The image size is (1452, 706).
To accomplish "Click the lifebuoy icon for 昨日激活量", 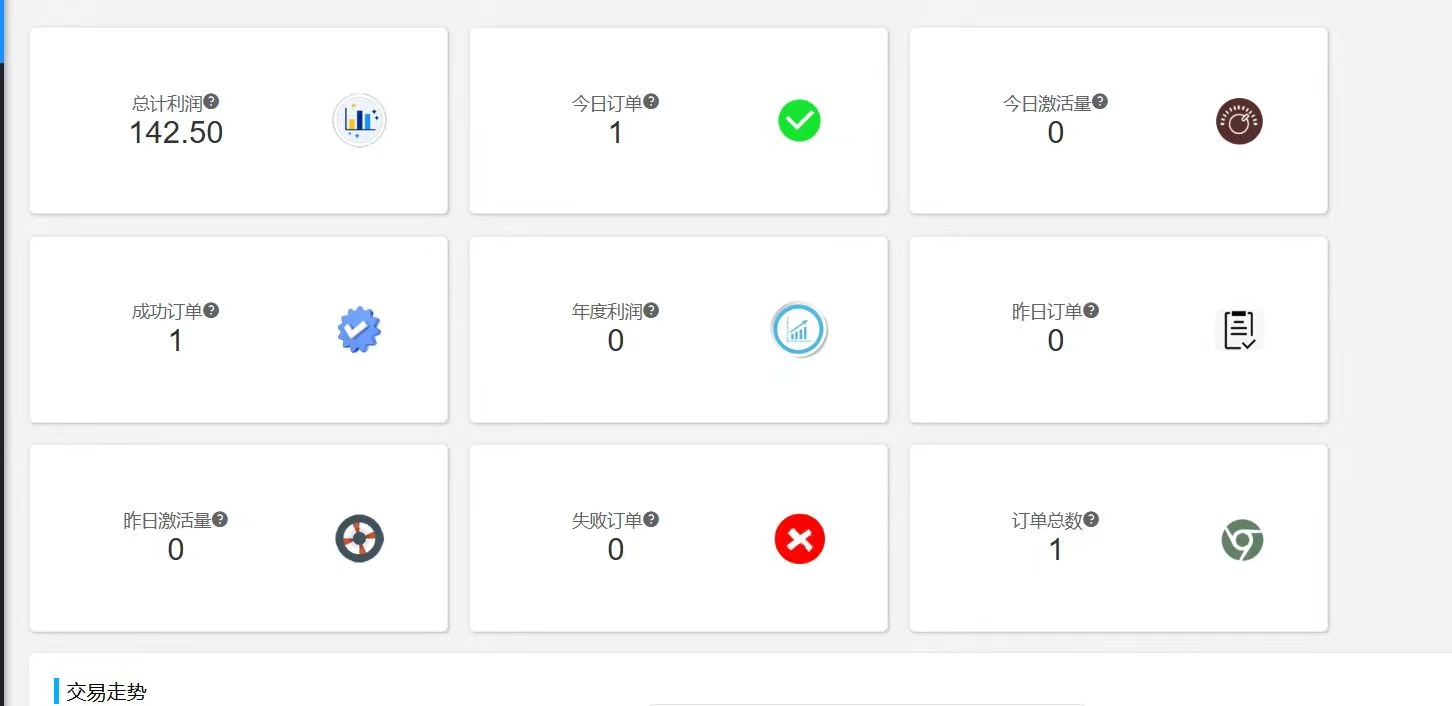I will point(359,539).
